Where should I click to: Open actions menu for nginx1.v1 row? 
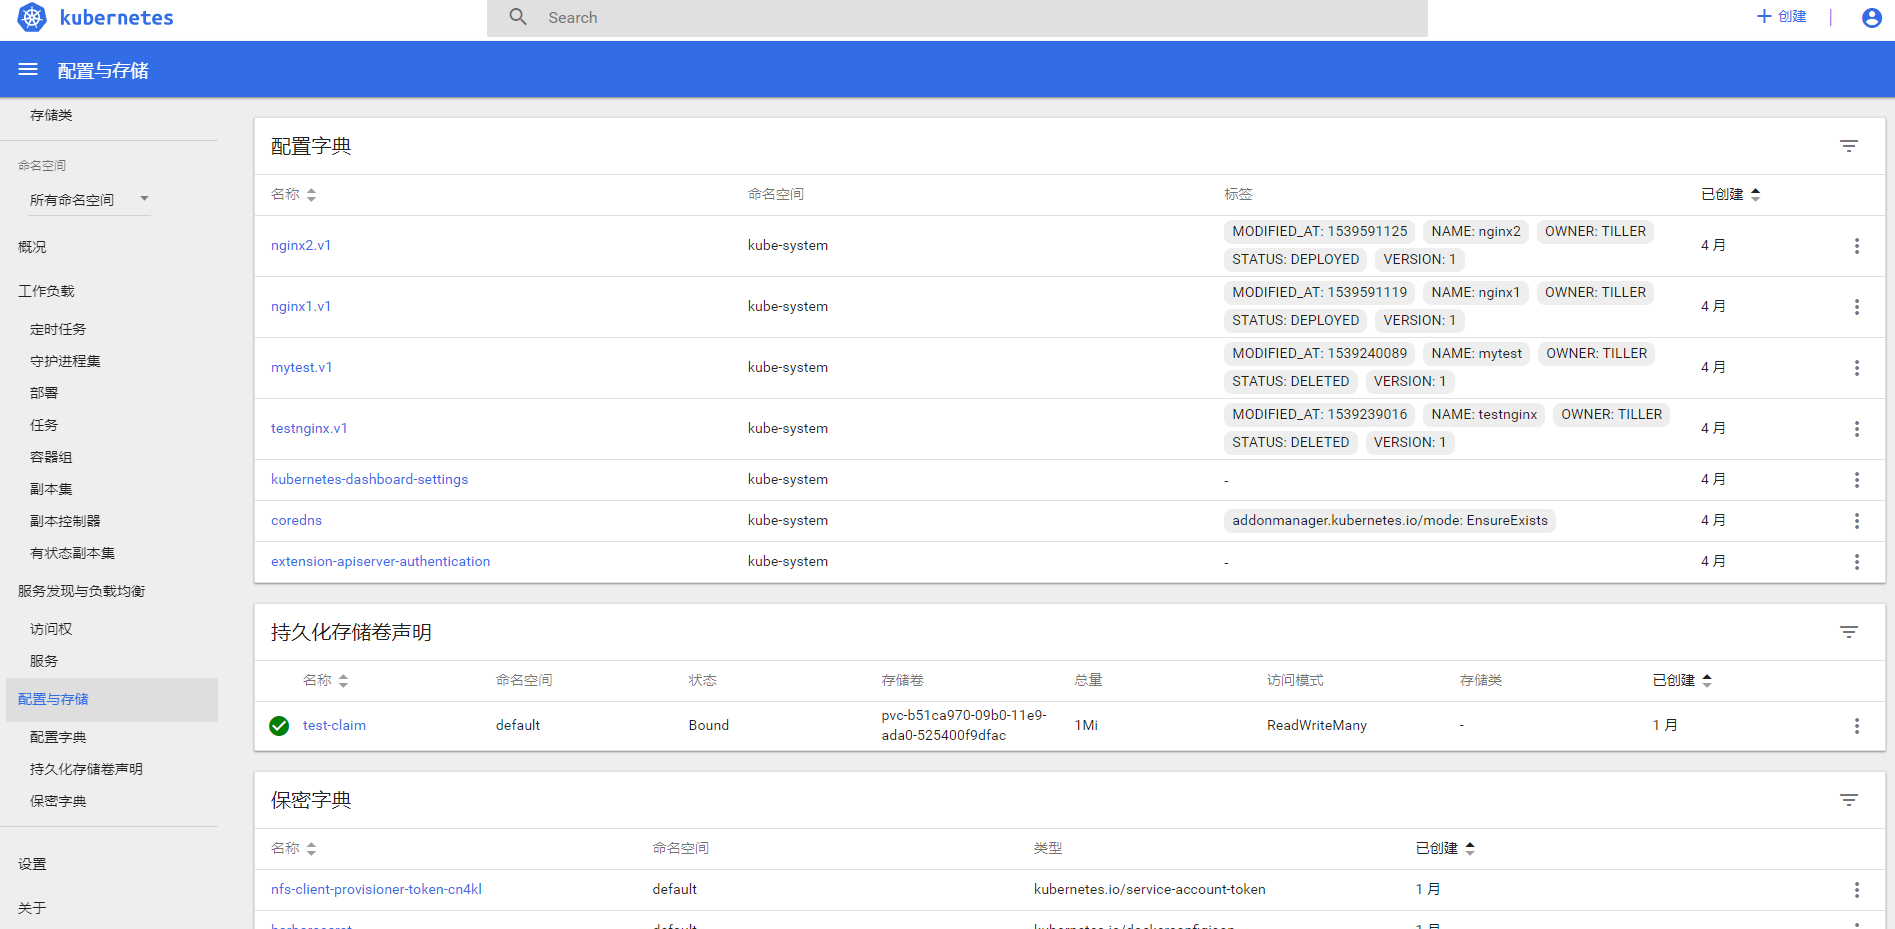pyautogui.click(x=1857, y=307)
